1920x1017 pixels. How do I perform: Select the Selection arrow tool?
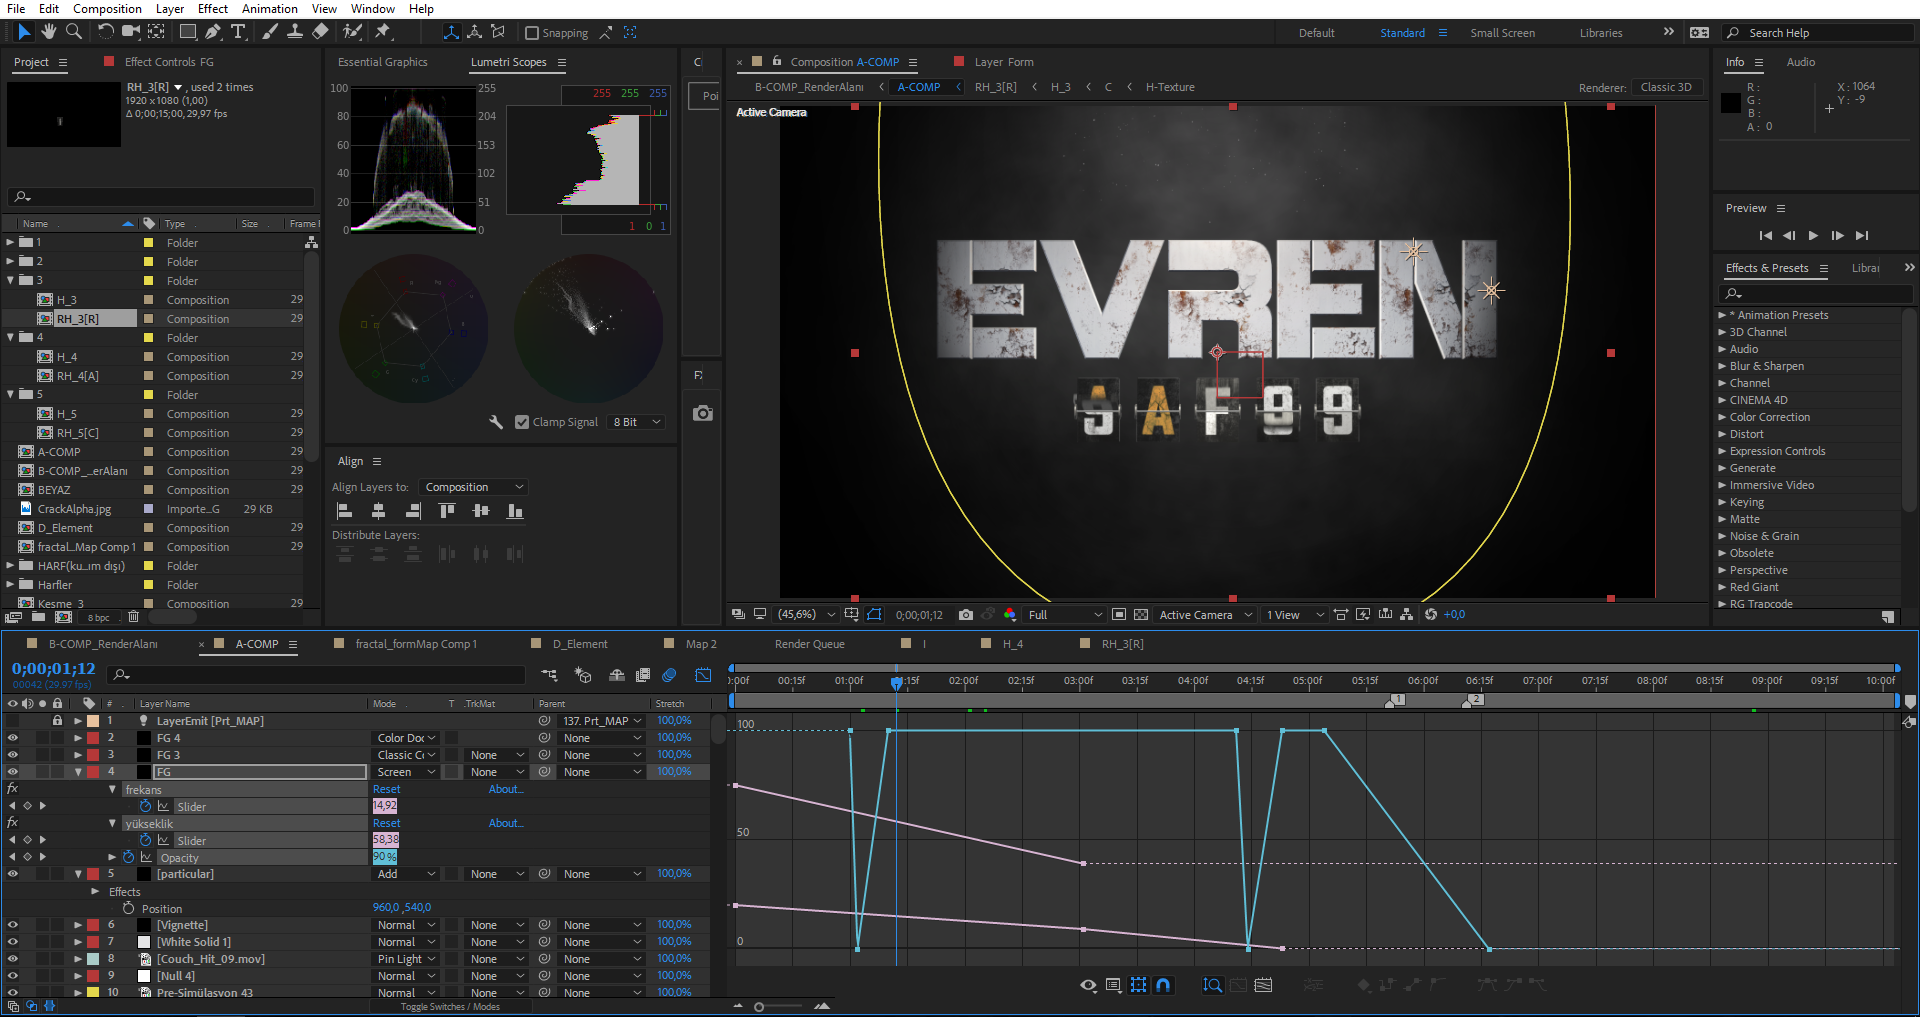25,32
